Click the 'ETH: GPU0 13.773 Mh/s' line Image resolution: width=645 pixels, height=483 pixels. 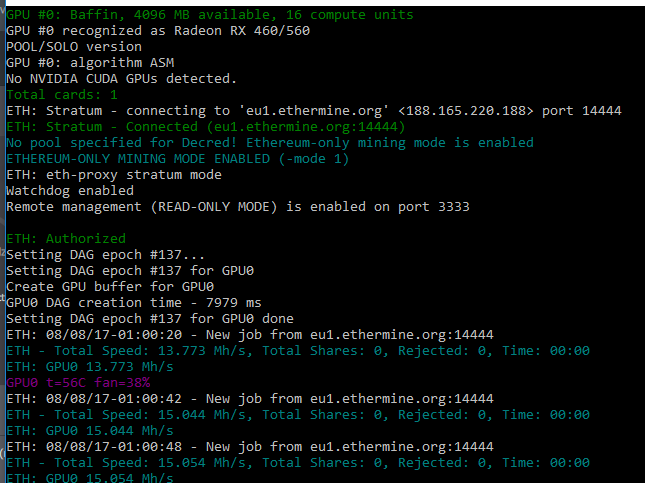90,368
